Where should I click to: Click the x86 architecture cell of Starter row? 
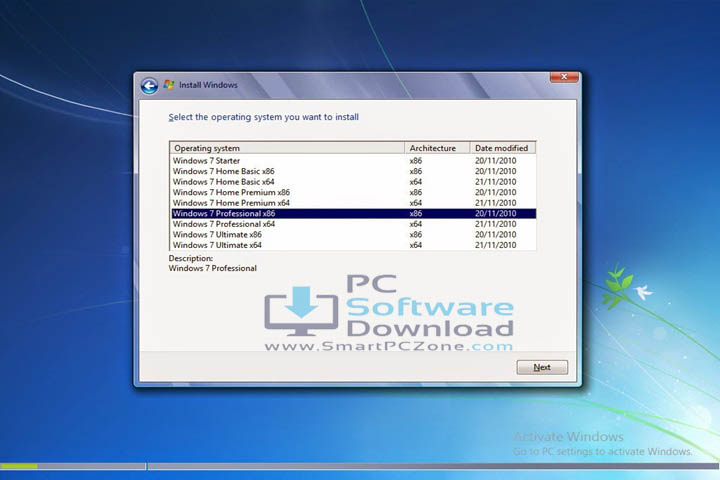(416, 161)
